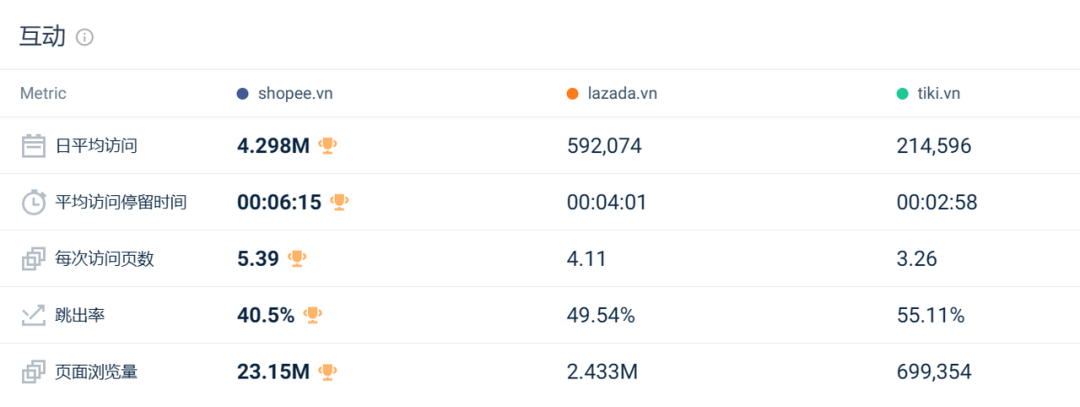Click the bounce-rate arrow icon for 跳出率
This screenshot has height=407, width=1080.
pyautogui.click(x=33, y=315)
